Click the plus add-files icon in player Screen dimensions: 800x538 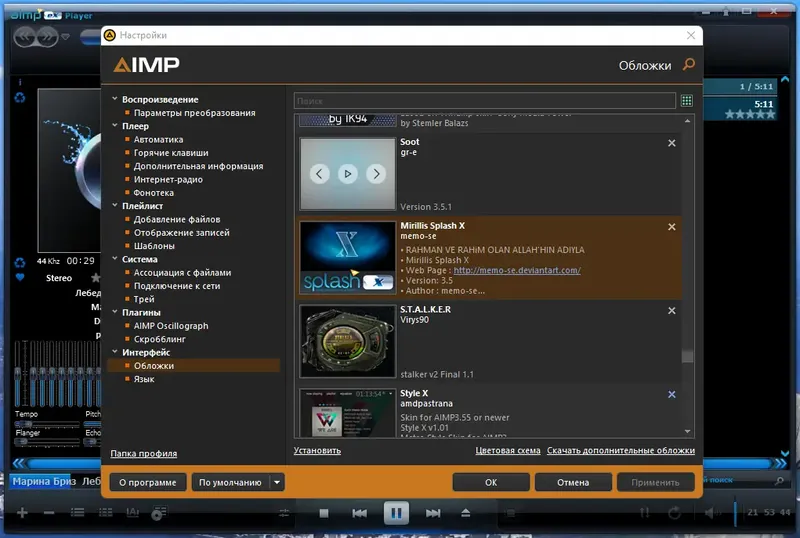22,512
